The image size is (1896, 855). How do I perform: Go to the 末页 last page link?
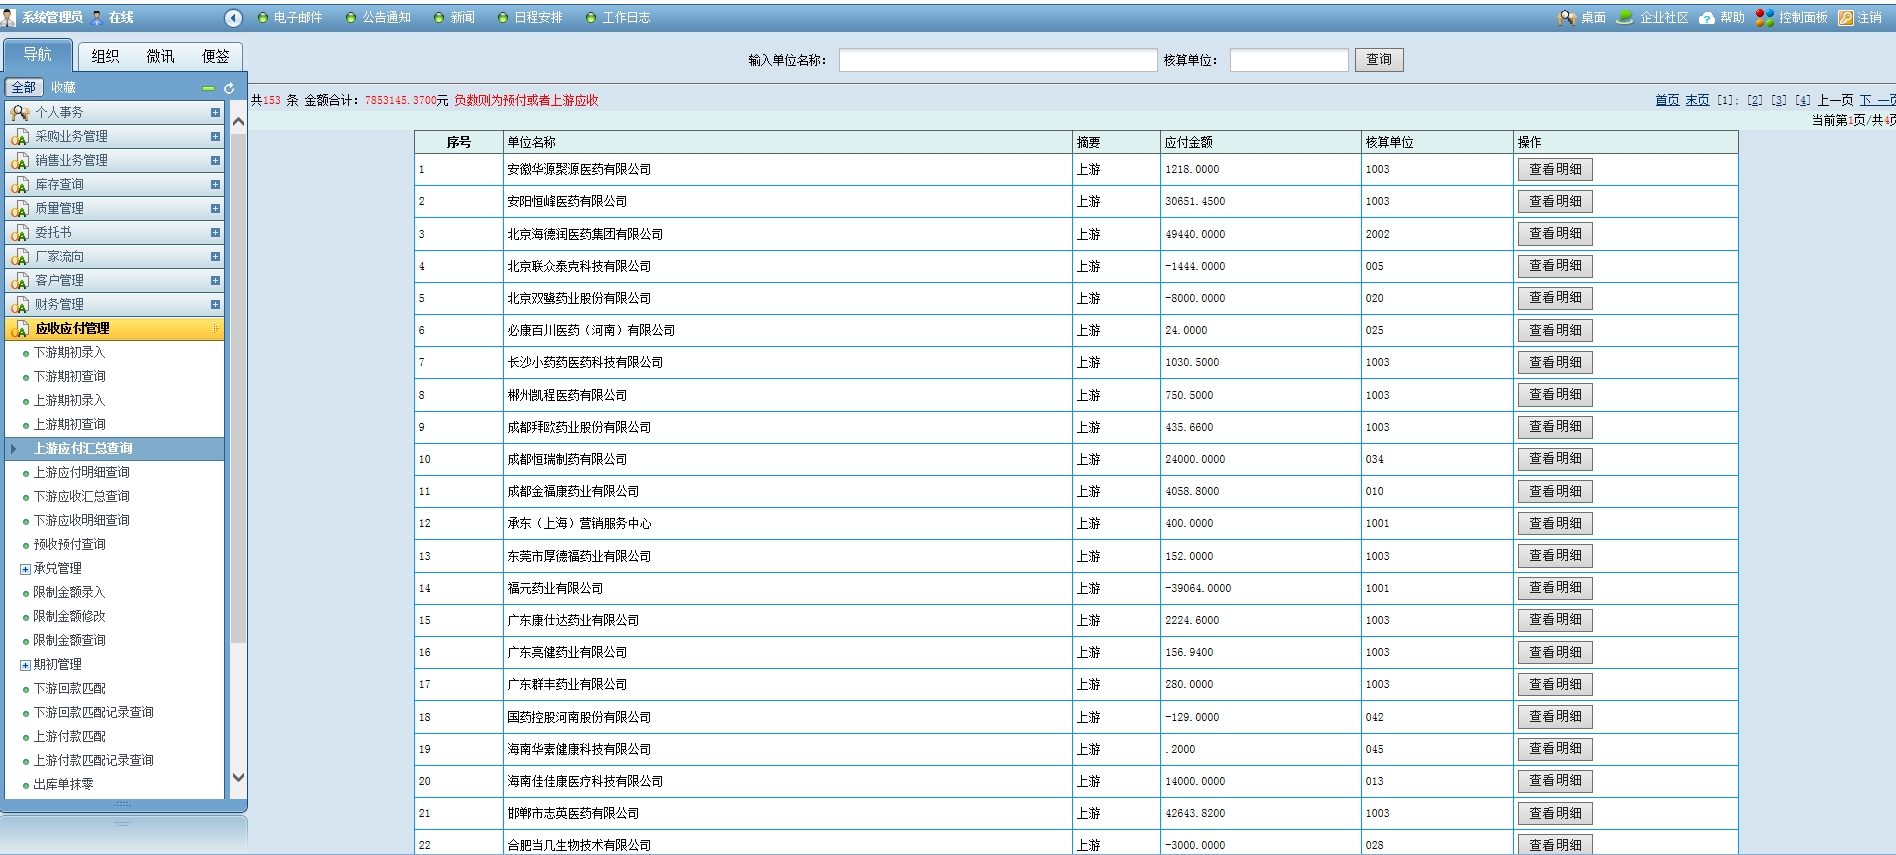click(1697, 100)
